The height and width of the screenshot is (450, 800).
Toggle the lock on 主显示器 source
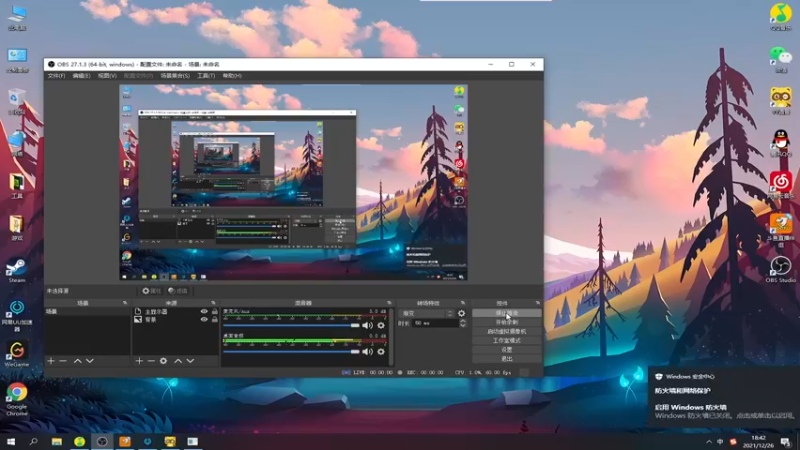pyautogui.click(x=214, y=311)
